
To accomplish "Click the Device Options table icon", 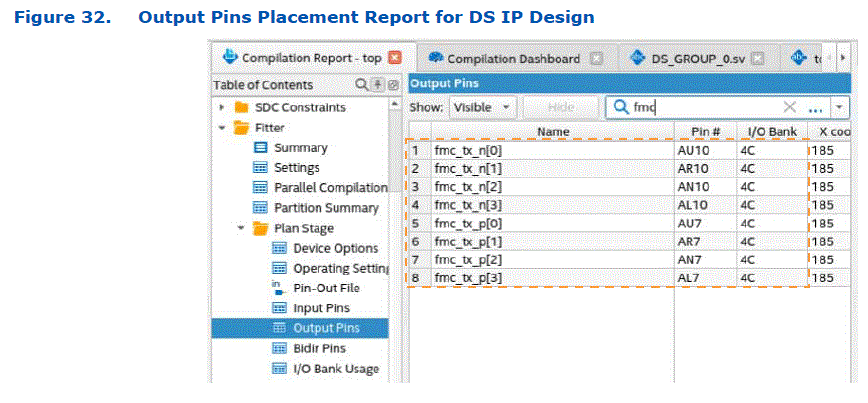I will tap(280, 249).
